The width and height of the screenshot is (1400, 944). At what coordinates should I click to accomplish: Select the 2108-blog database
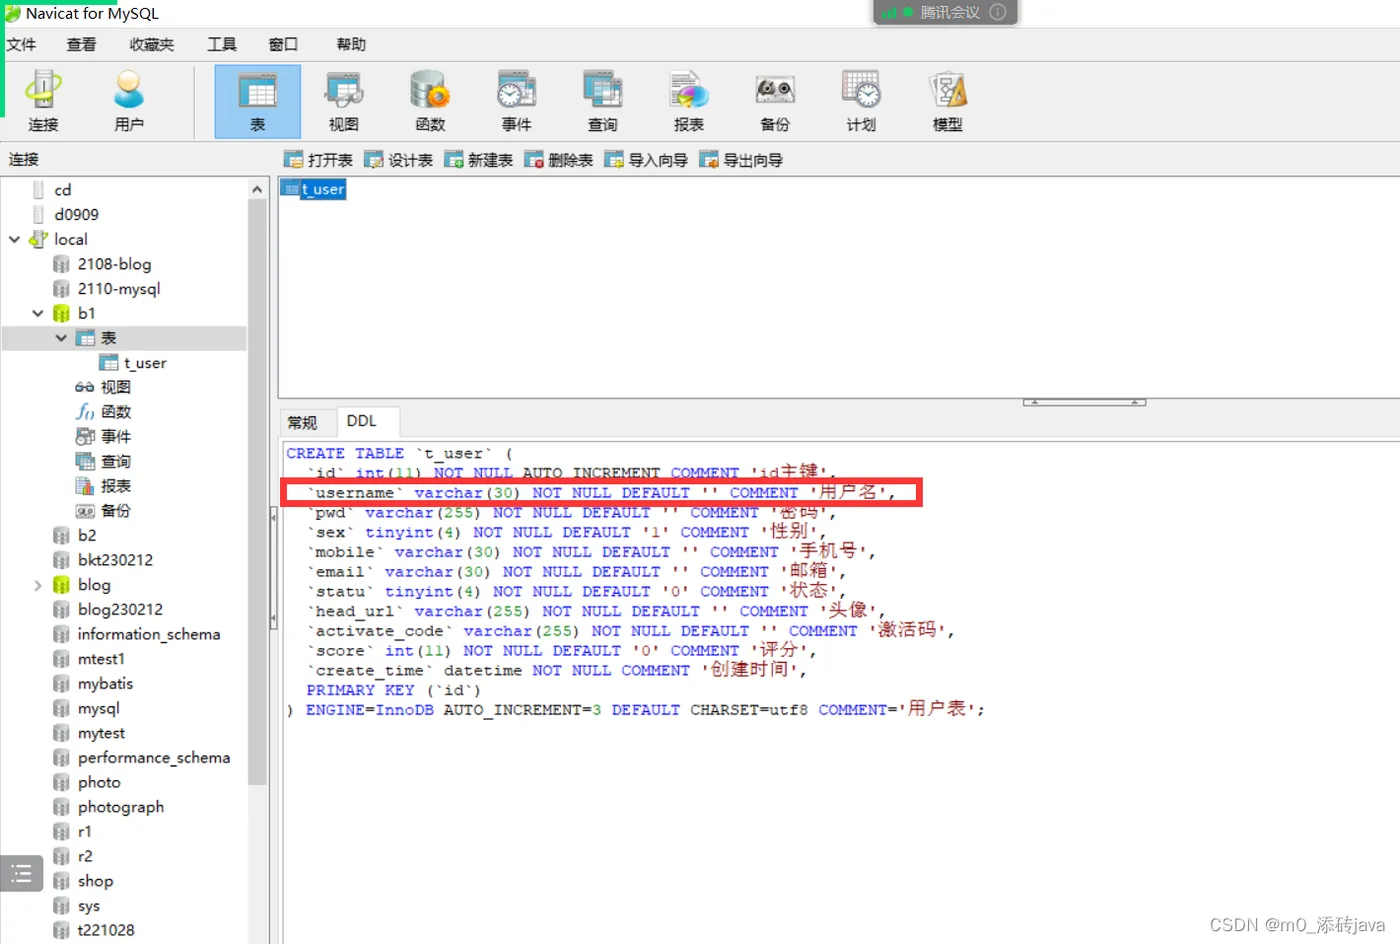(x=102, y=264)
